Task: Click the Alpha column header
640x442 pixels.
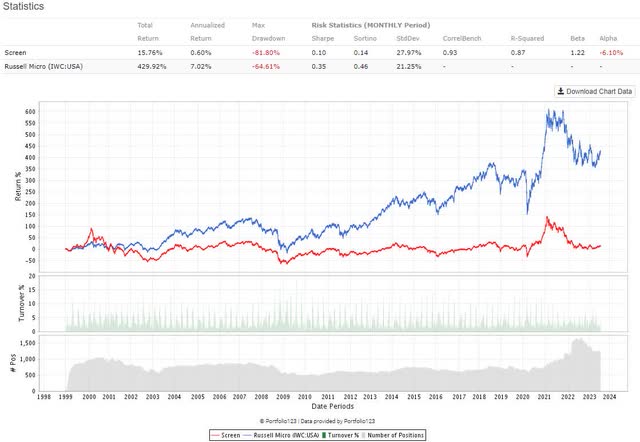Action: tap(608, 38)
